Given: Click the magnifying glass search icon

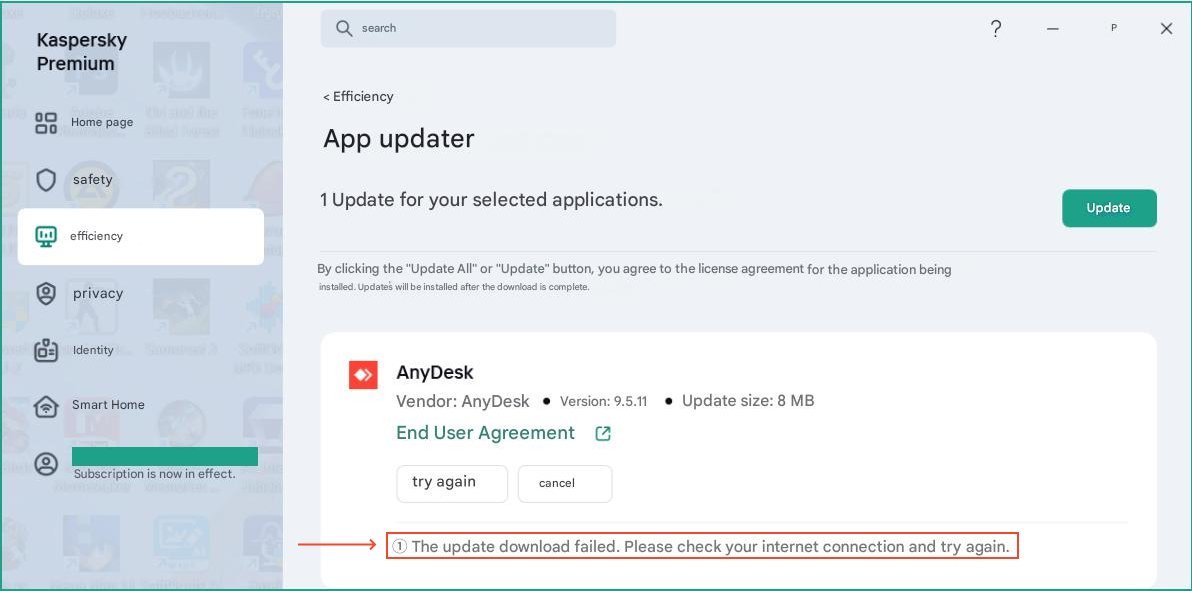Looking at the screenshot, I should click(344, 28).
